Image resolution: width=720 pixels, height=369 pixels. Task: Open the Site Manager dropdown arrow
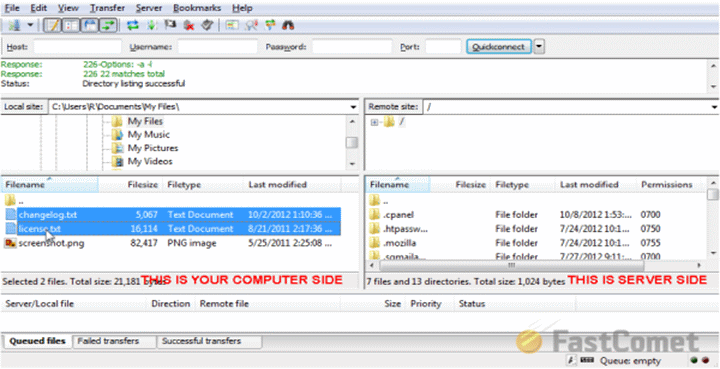click(30, 25)
